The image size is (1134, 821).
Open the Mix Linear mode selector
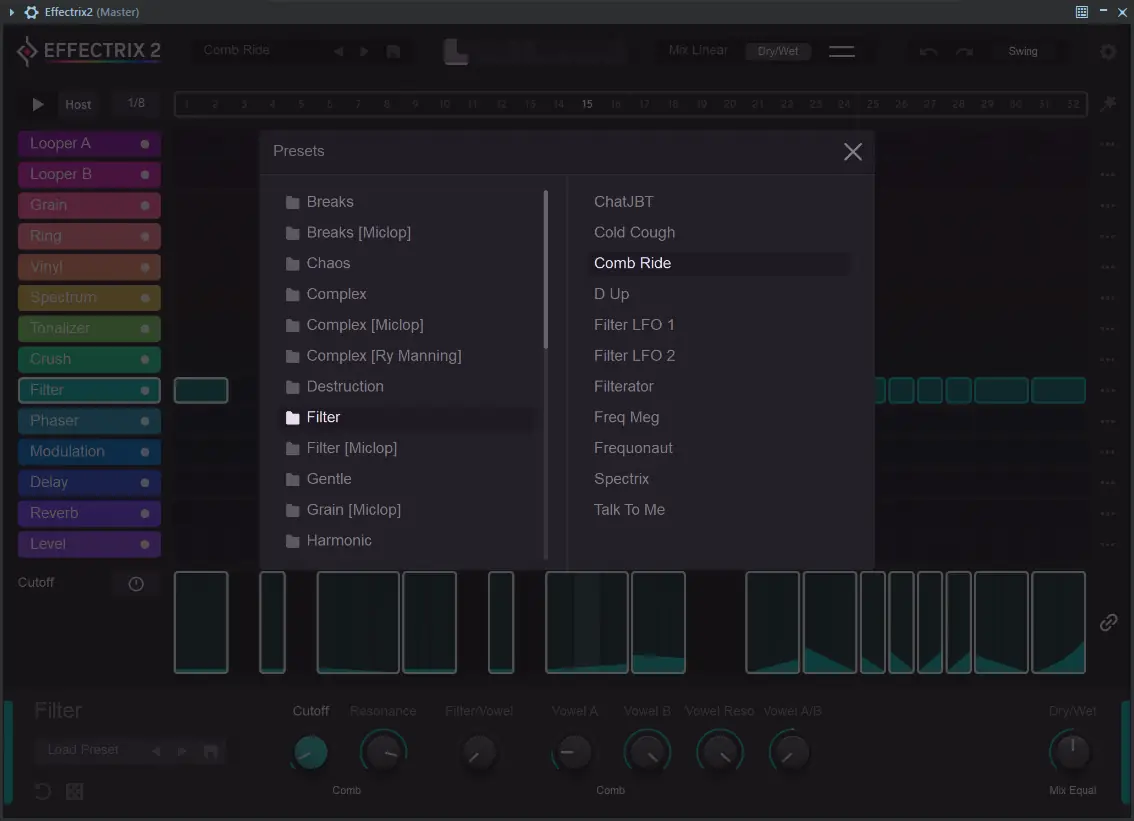(x=698, y=51)
